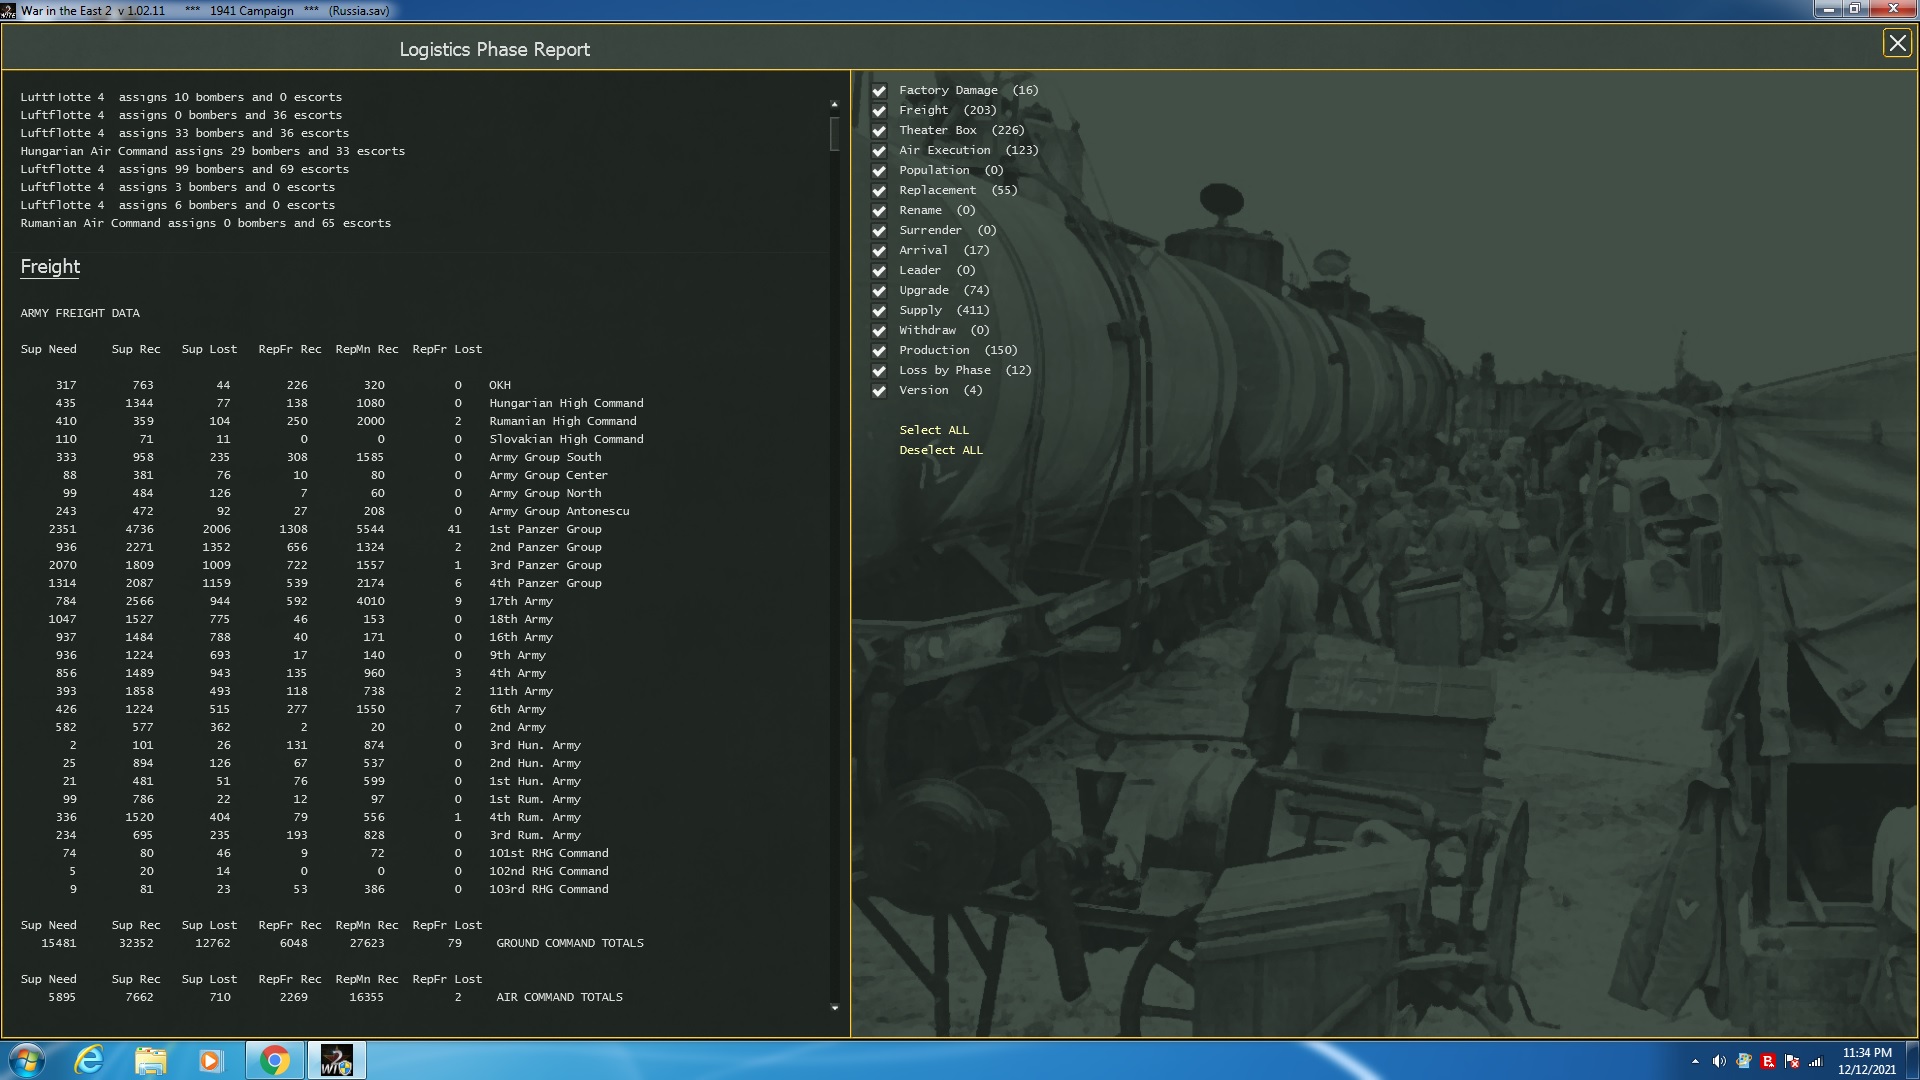This screenshot has width=1920, height=1080.
Task: Click Select ALL report categories
Action: click(933, 429)
